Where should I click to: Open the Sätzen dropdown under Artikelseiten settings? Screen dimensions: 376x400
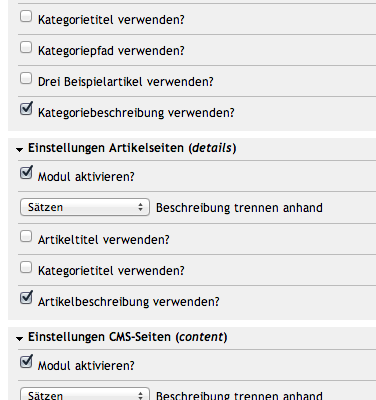(85, 207)
